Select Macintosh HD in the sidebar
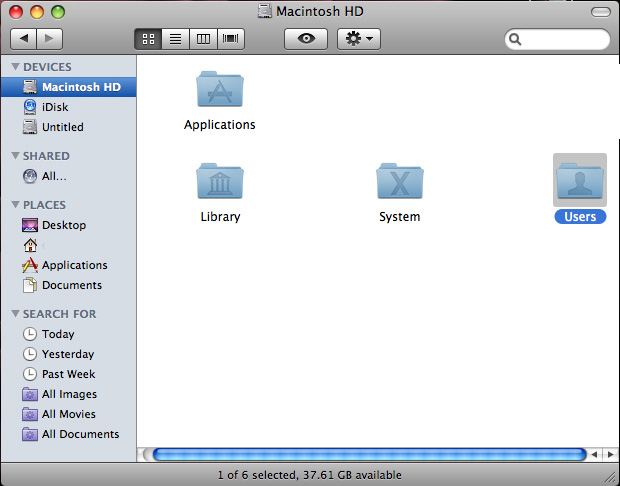Screen dimensions: 620x486 68,87
